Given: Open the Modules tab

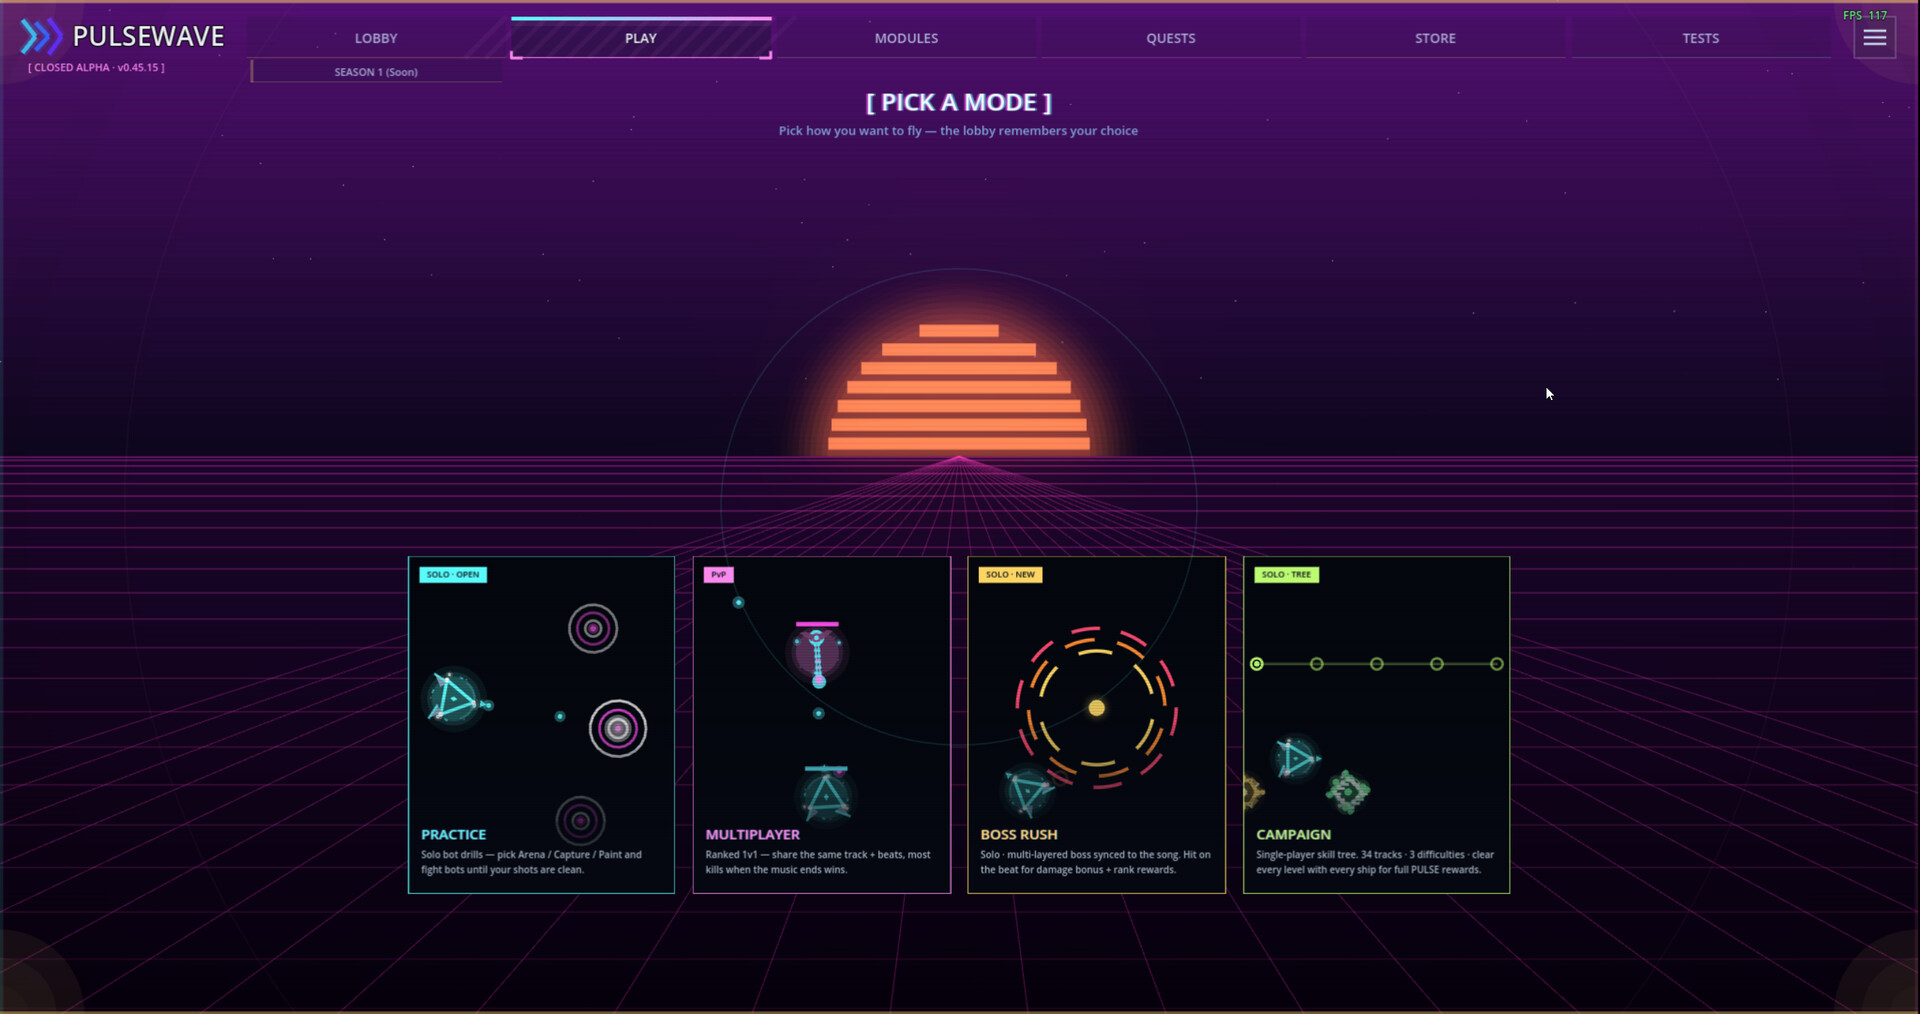Looking at the screenshot, I should pyautogui.click(x=906, y=38).
